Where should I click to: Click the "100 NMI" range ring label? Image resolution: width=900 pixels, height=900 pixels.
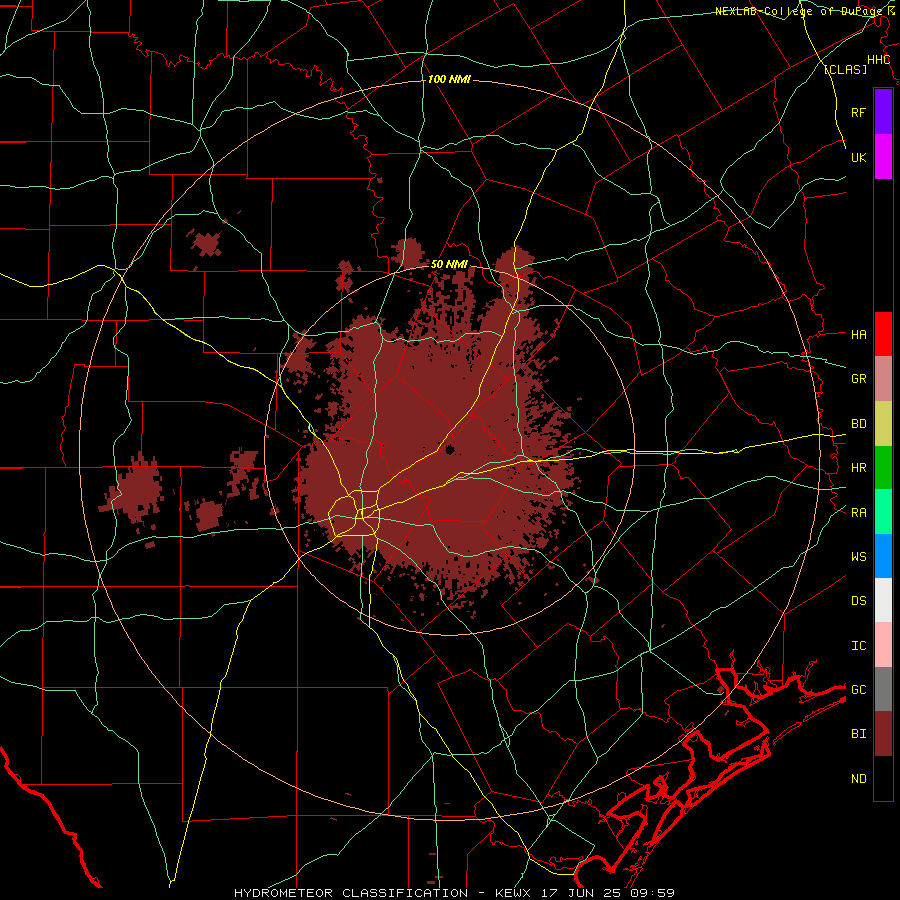point(449,79)
